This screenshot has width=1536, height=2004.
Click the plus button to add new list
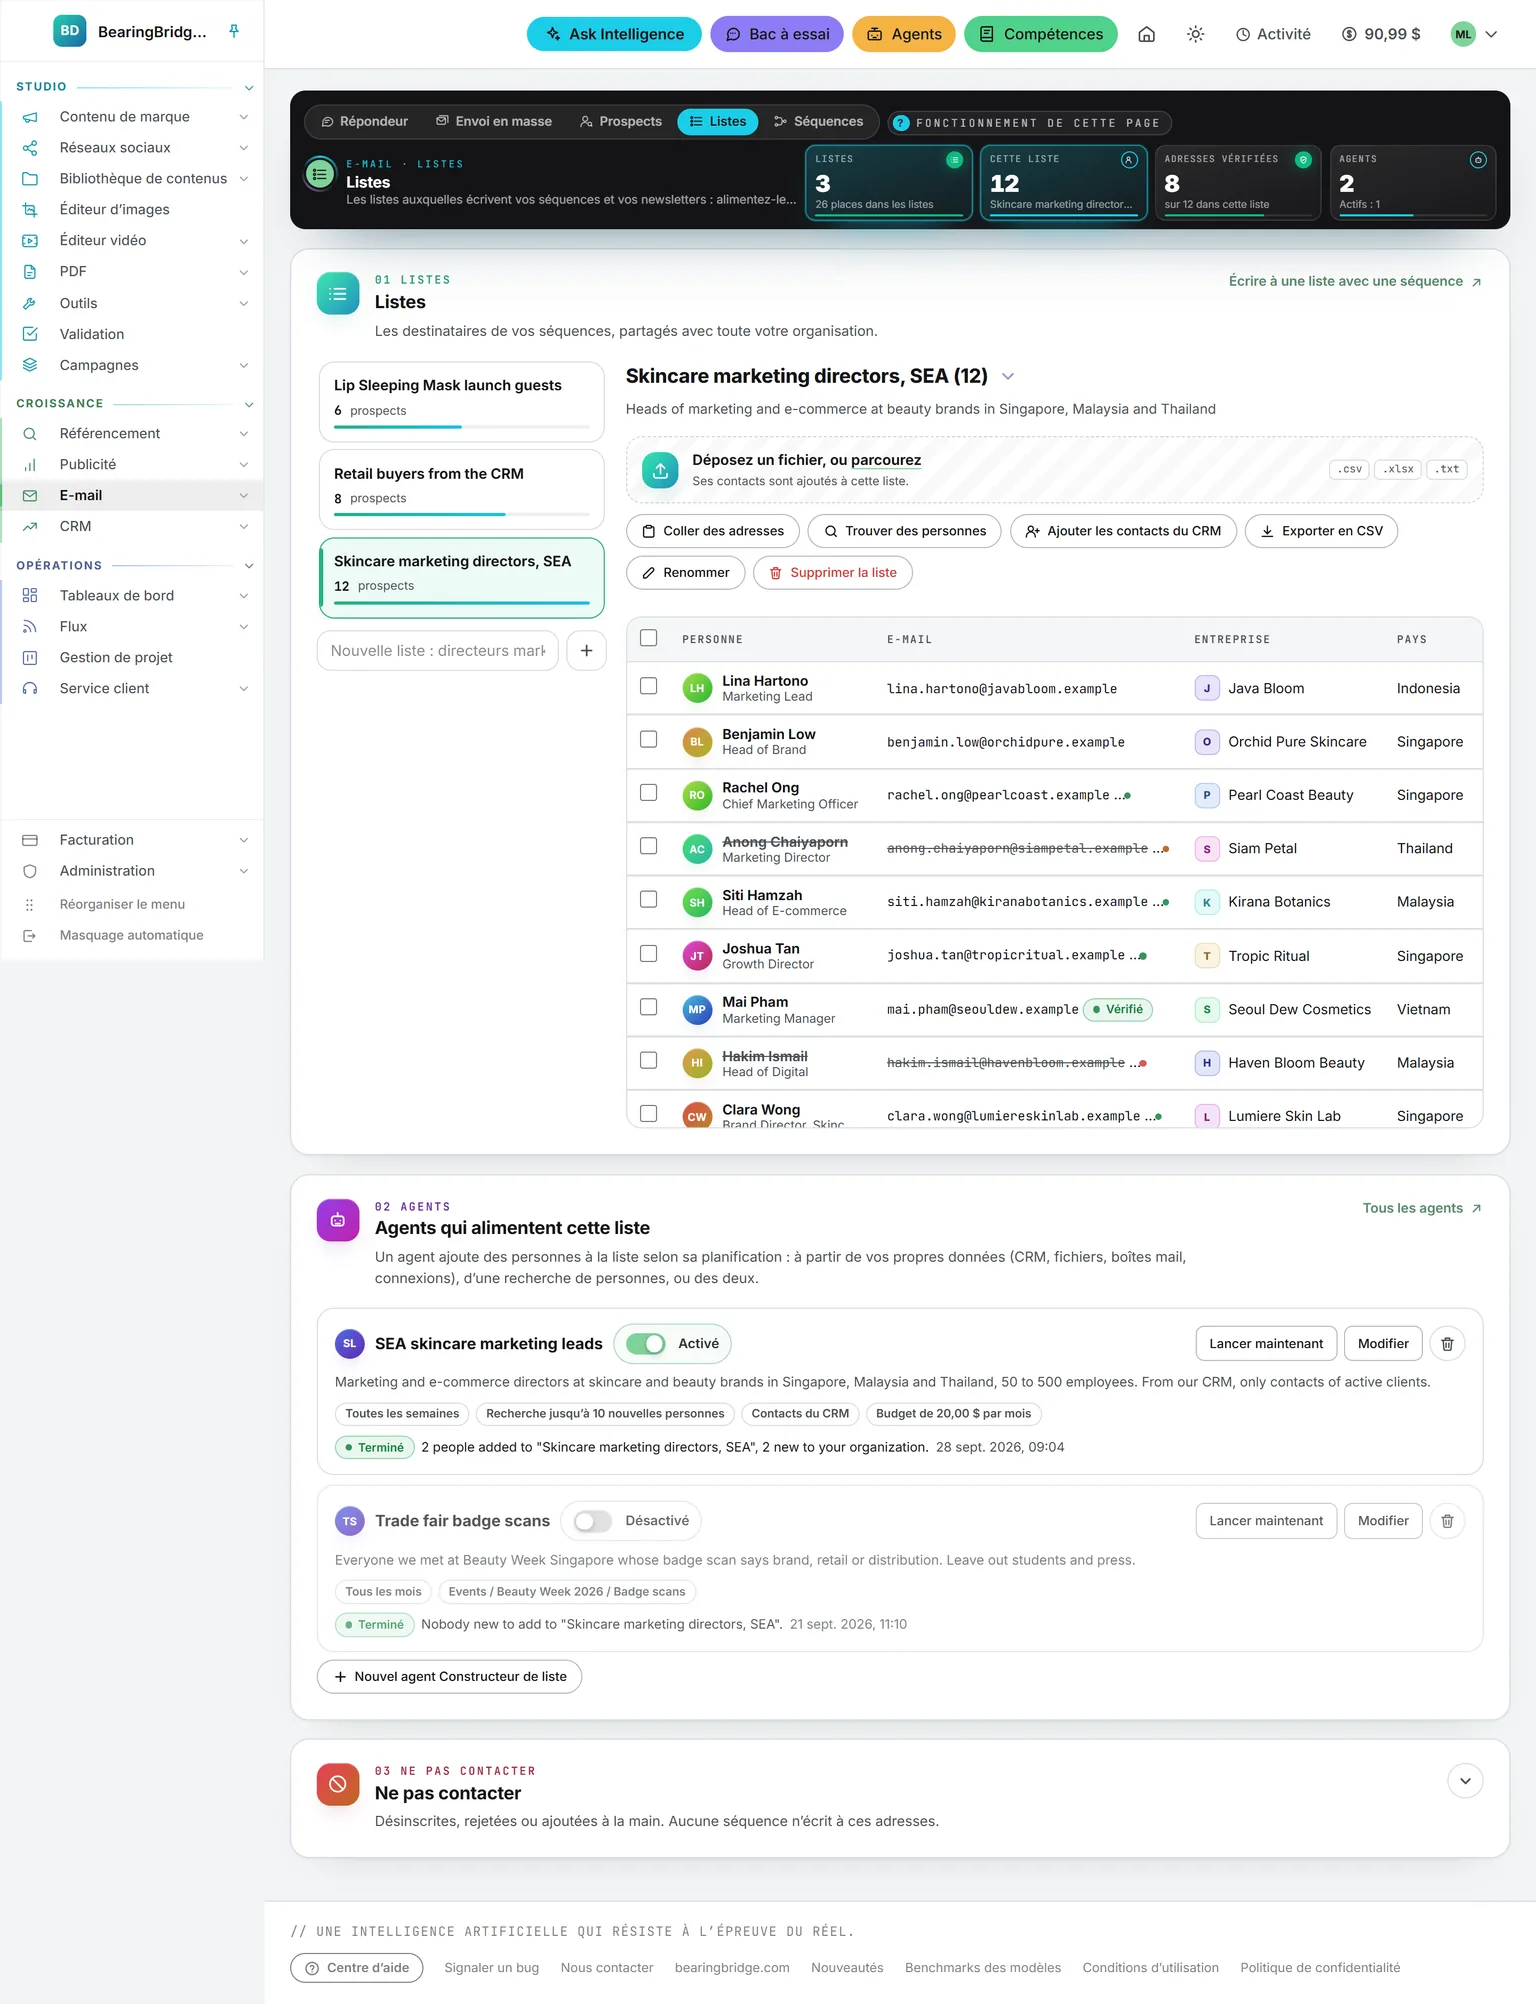[x=586, y=650]
